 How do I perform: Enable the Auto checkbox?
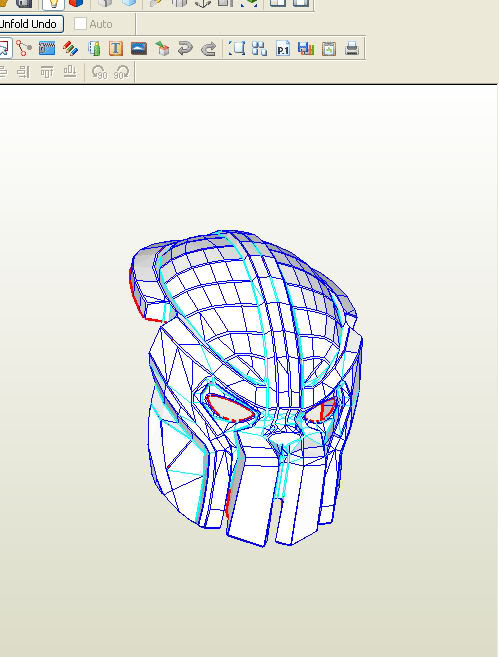[x=80, y=24]
